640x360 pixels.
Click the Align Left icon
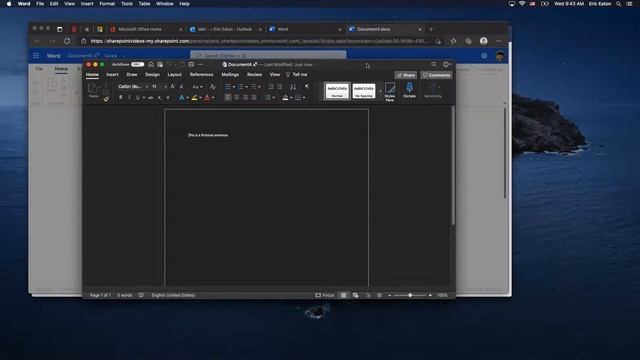click(228, 98)
